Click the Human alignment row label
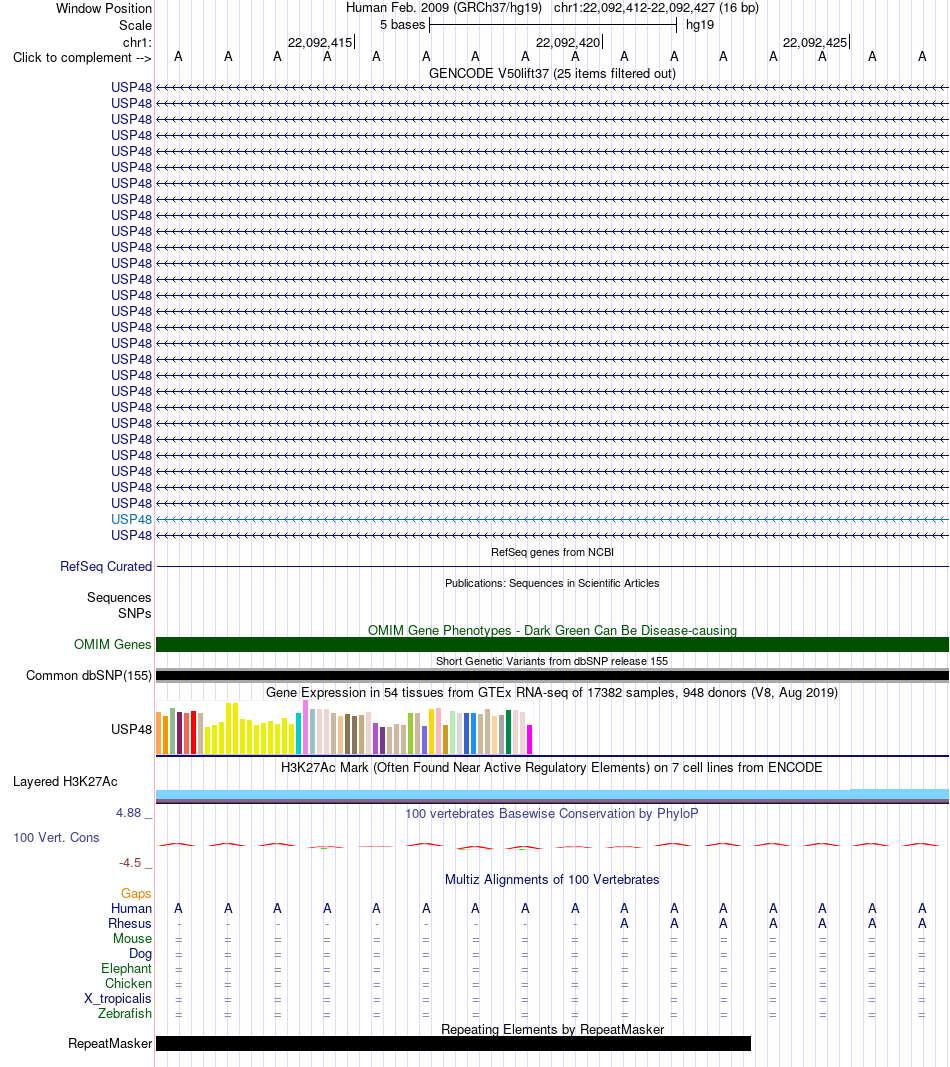This screenshot has width=950, height=1067. pos(131,908)
